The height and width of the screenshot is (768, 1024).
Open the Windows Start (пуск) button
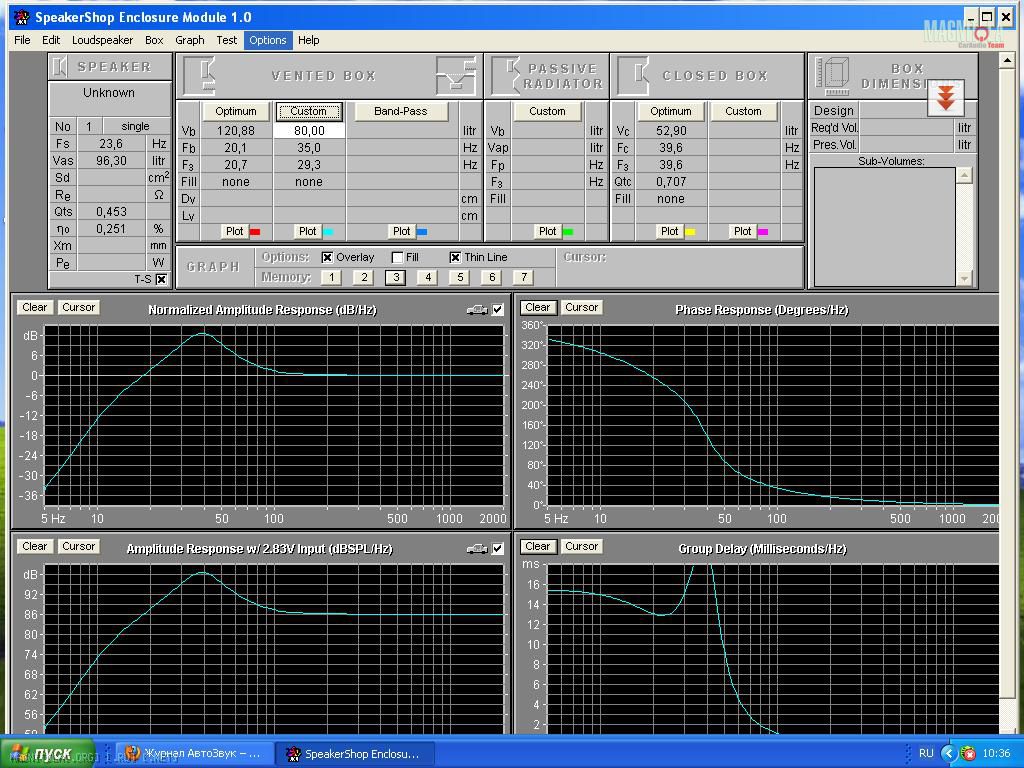pos(46,753)
